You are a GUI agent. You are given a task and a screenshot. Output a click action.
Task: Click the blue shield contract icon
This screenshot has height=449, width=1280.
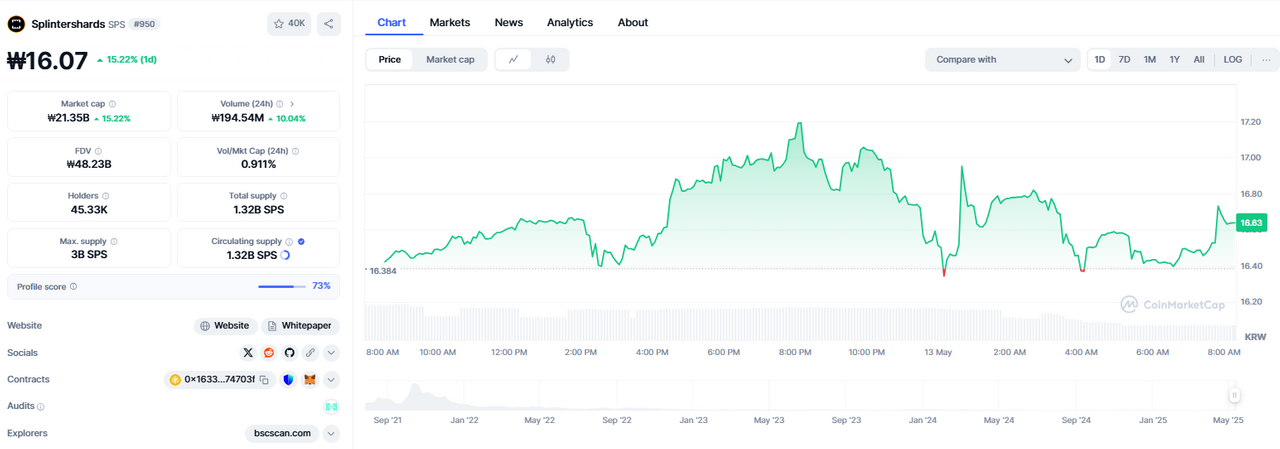tap(289, 380)
